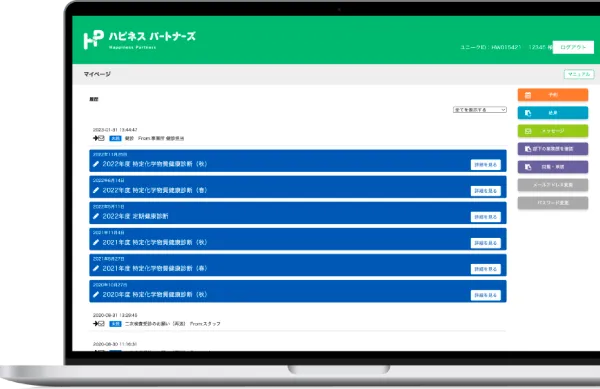Click the purple 部下の受診歴を確認 button

[553, 149]
